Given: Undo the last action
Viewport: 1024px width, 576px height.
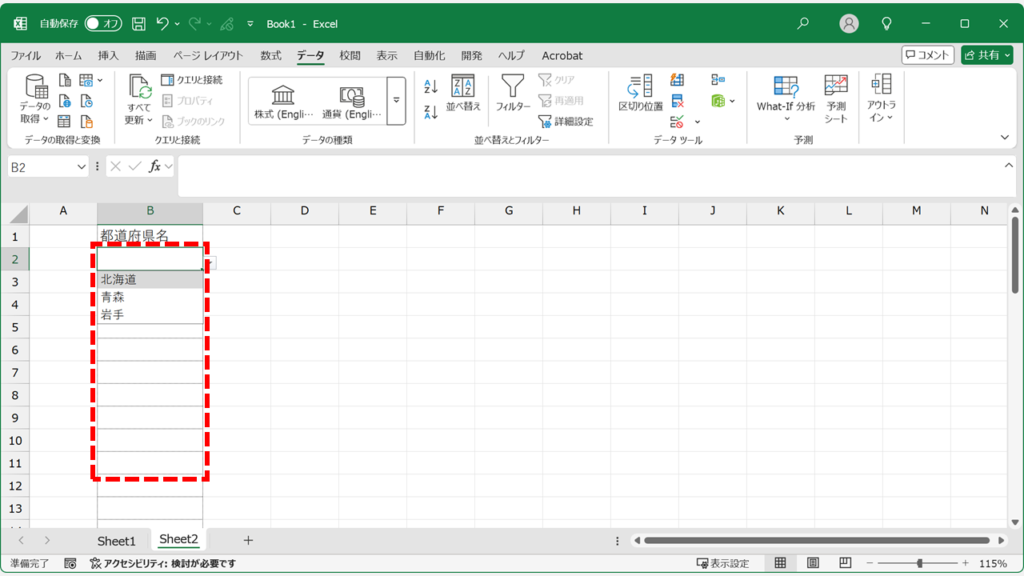Looking at the screenshot, I should coord(162,24).
